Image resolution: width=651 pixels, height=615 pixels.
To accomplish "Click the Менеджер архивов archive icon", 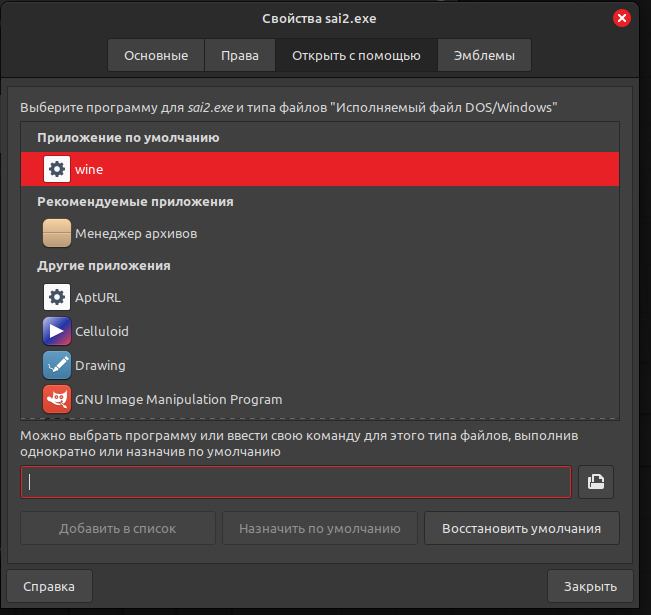I will click(x=57, y=233).
